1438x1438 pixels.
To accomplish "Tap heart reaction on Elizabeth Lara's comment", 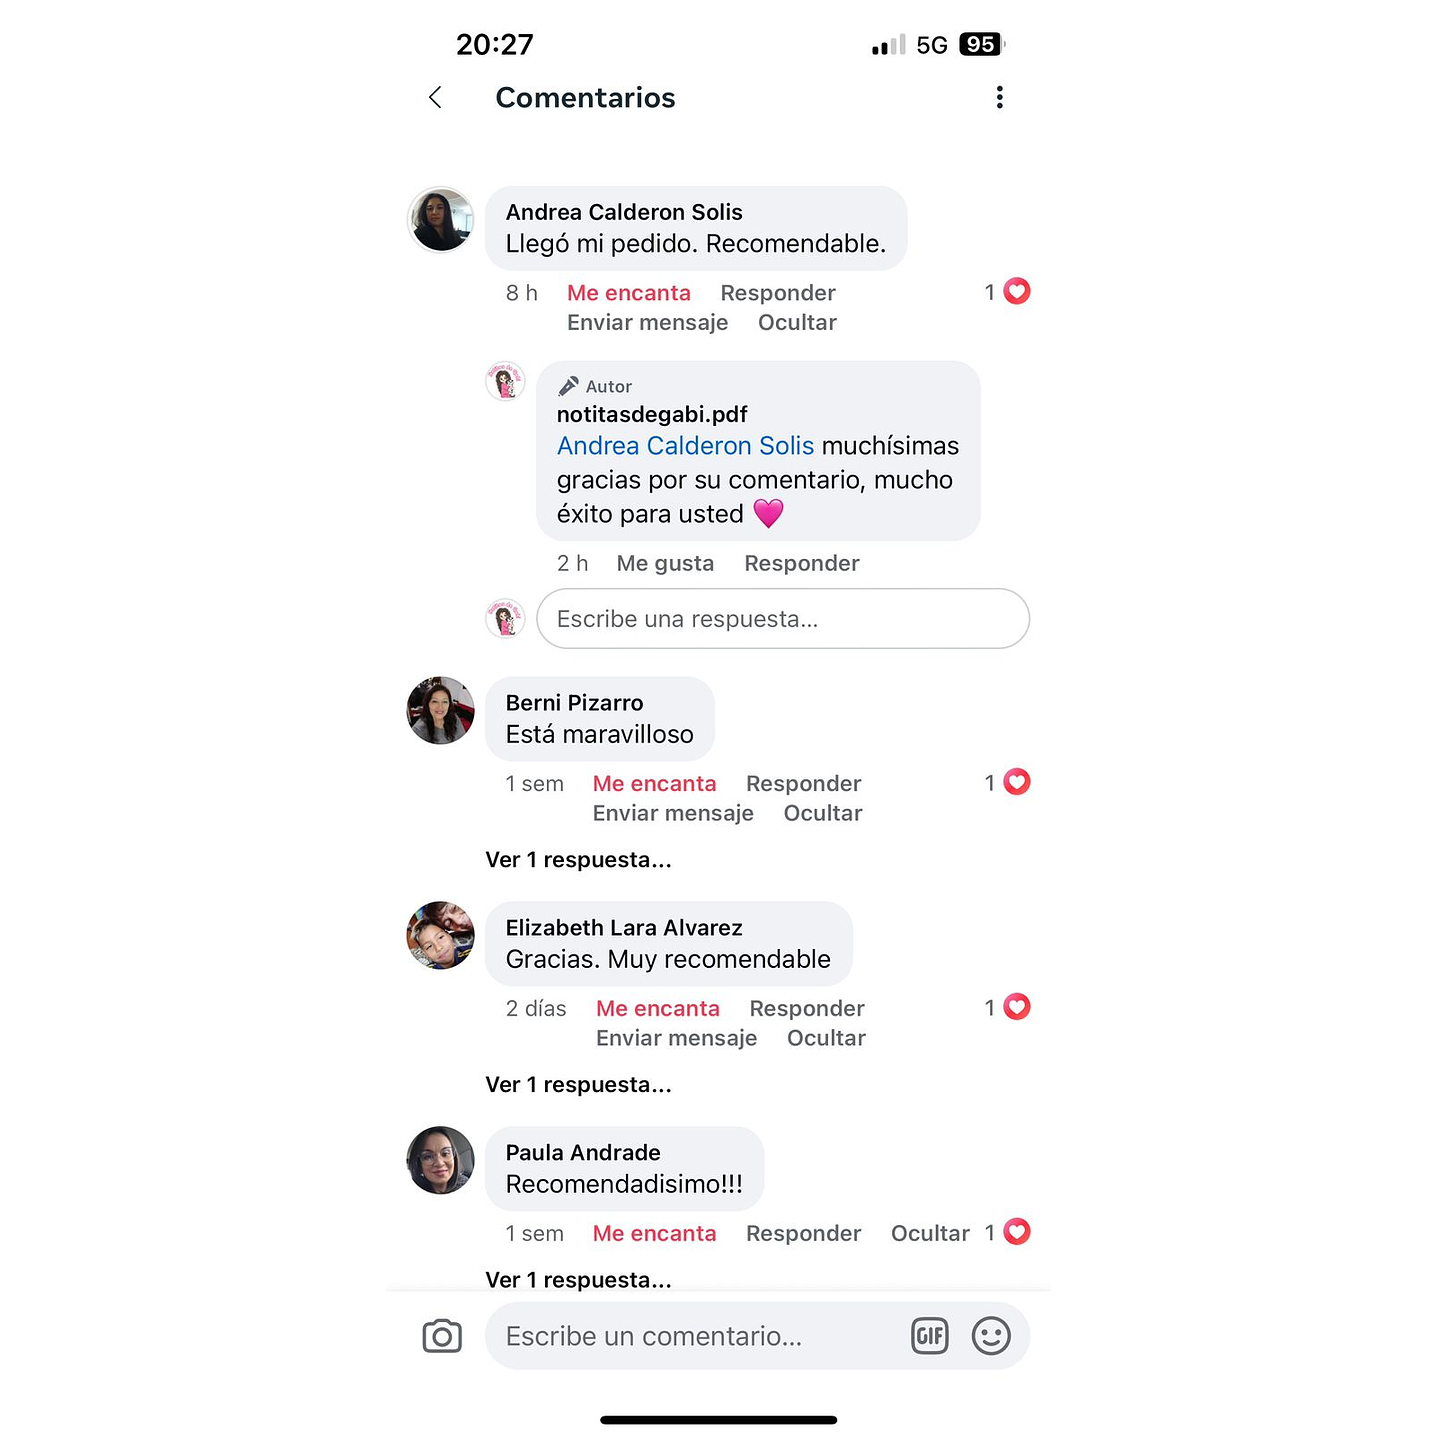I will (x=1007, y=1007).
